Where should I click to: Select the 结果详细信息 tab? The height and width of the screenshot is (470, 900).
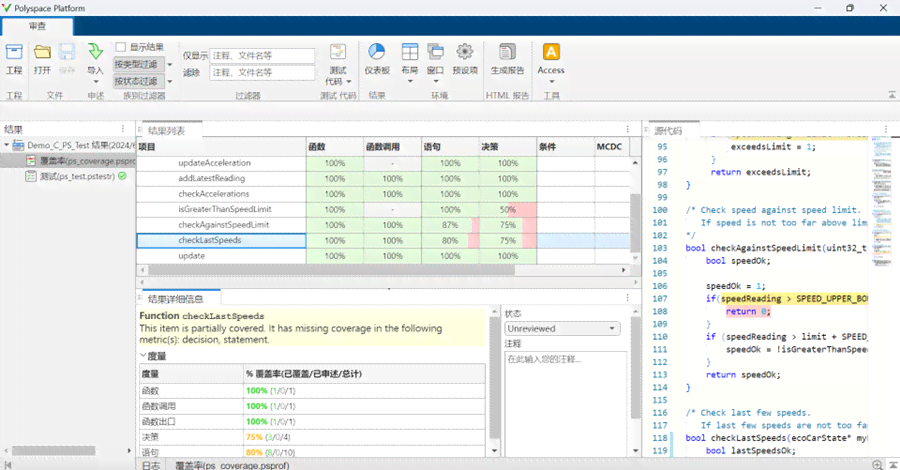176,299
